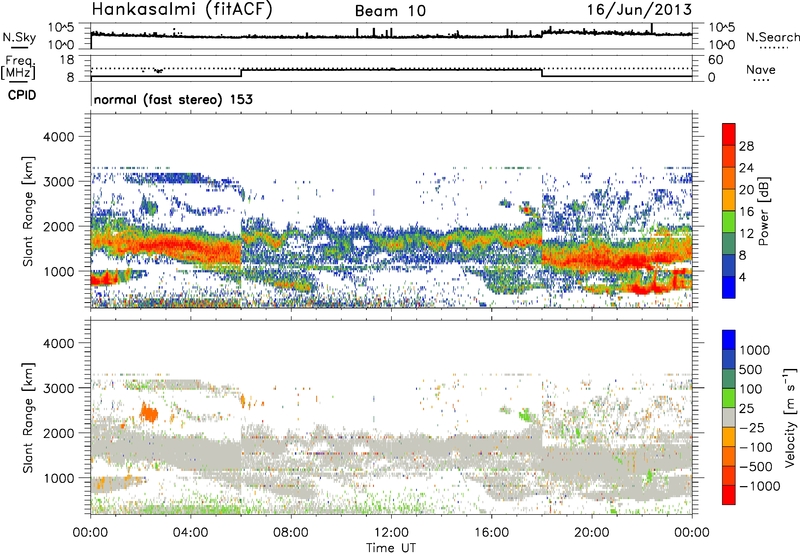The image size is (800, 554).
Task: Pick the bright blue bottom power swatch
Action: (x=729, y=287)
